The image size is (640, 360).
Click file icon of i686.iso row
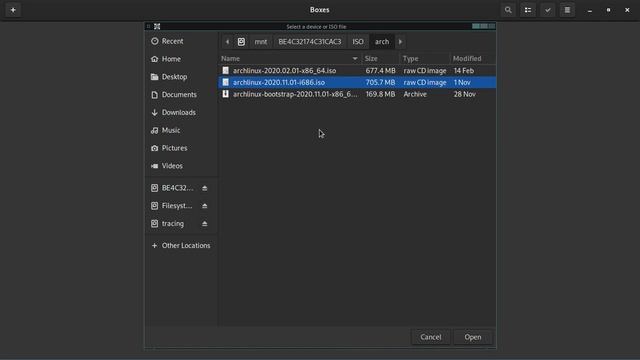226,82
